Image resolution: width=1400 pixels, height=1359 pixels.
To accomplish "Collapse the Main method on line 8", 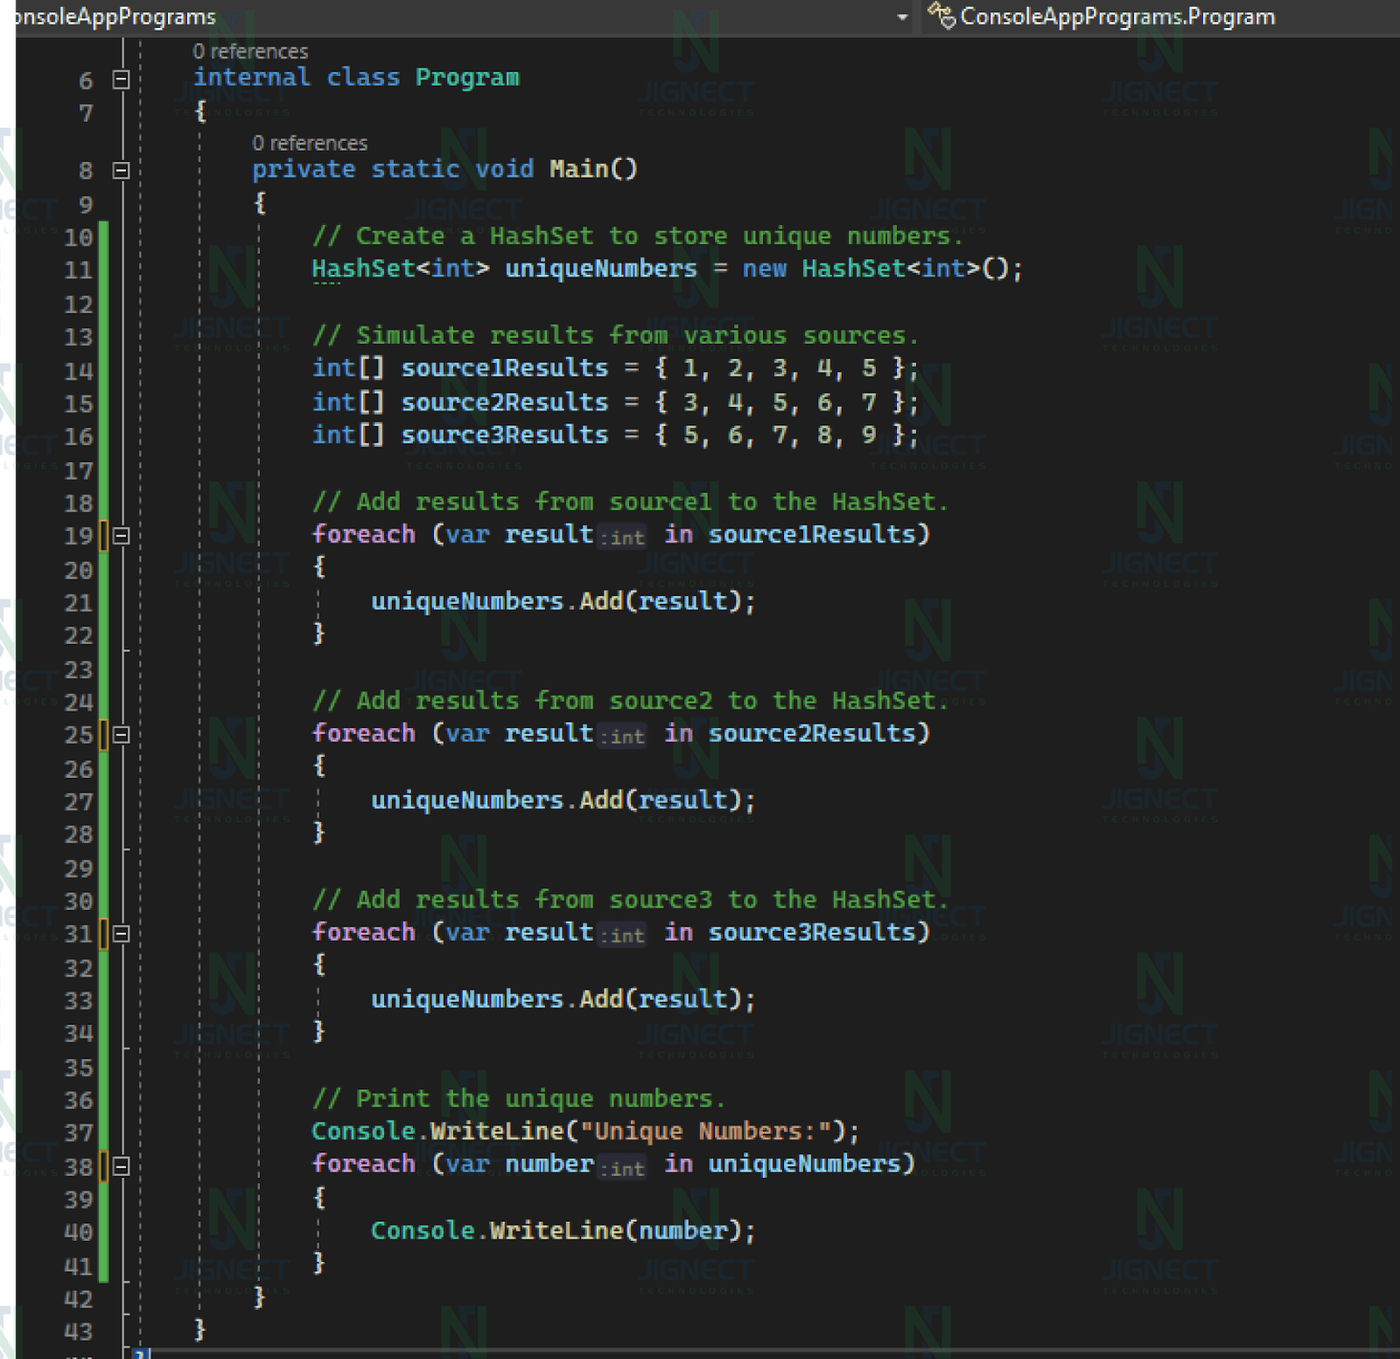I will point(121,170).
